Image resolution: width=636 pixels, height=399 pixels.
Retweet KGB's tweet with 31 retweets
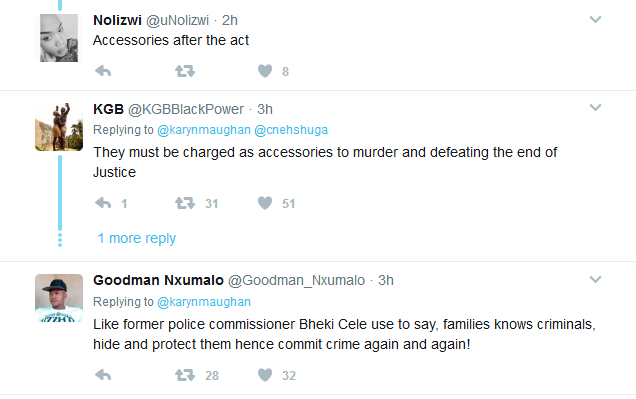point(185,203)
